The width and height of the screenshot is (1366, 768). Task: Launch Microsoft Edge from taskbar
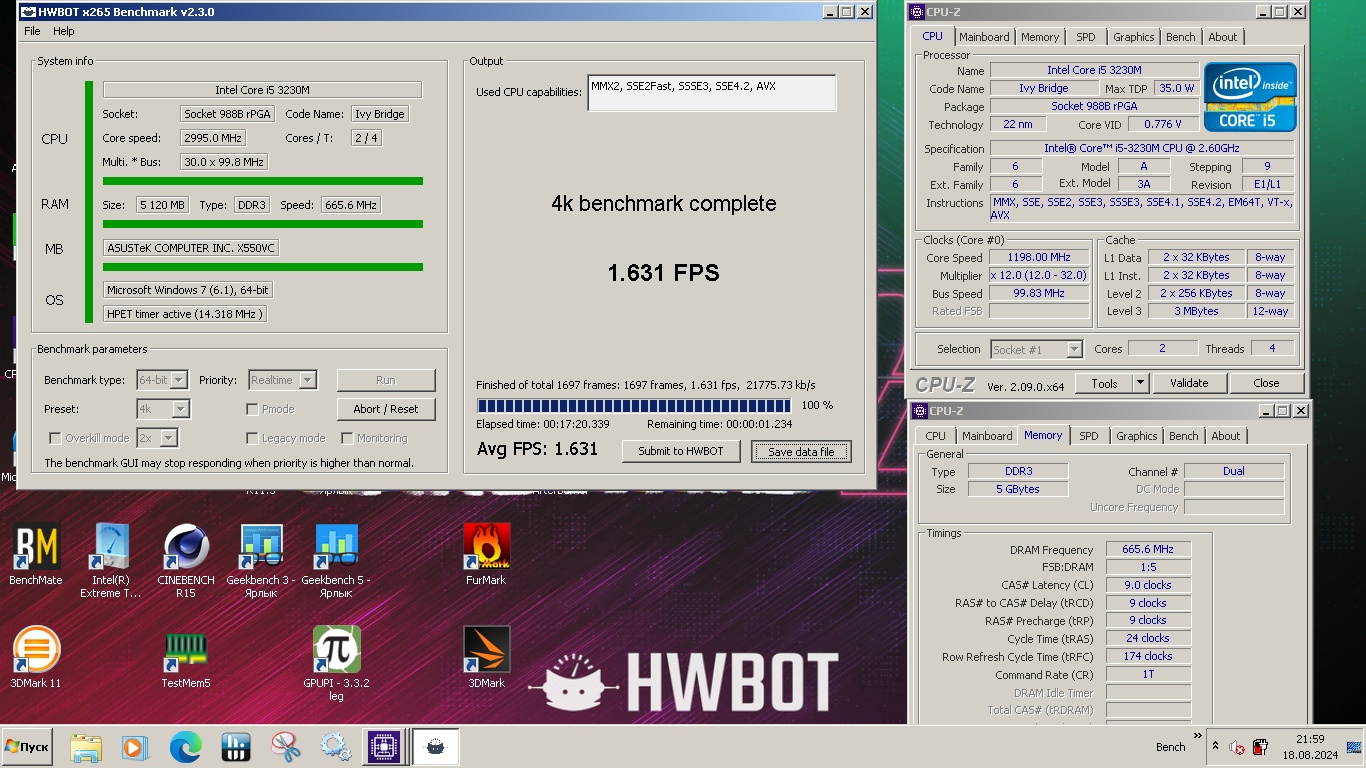[x=185, y=746]
